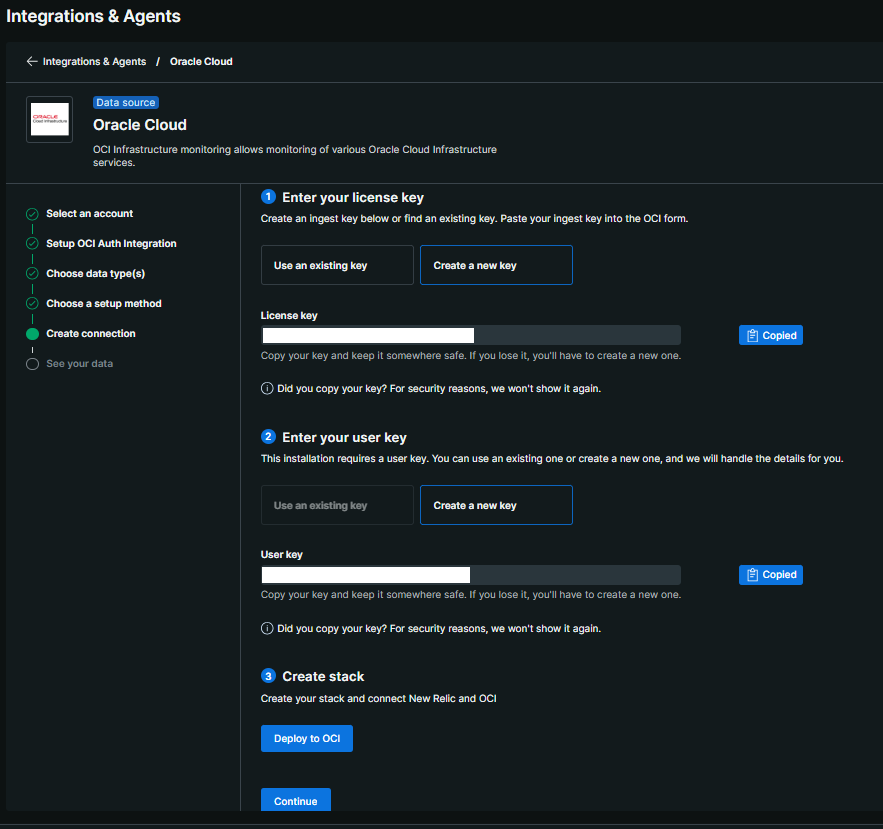Click the Oracle Cloud logo thumbnail
This screenshot has height=829, width=883.
pos(50,119)
